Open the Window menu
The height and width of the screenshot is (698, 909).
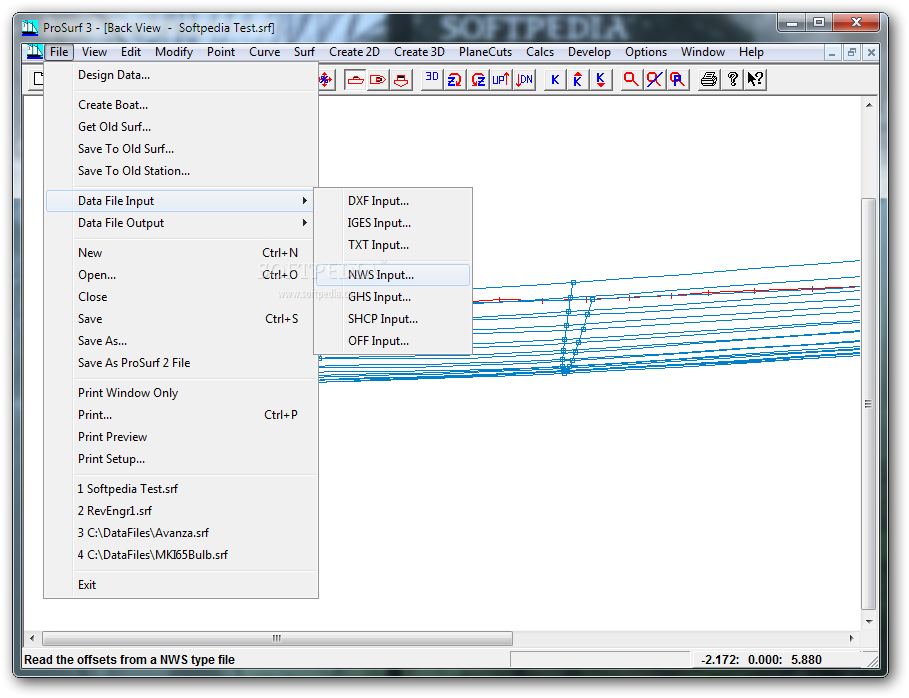(x=703, y=52)
